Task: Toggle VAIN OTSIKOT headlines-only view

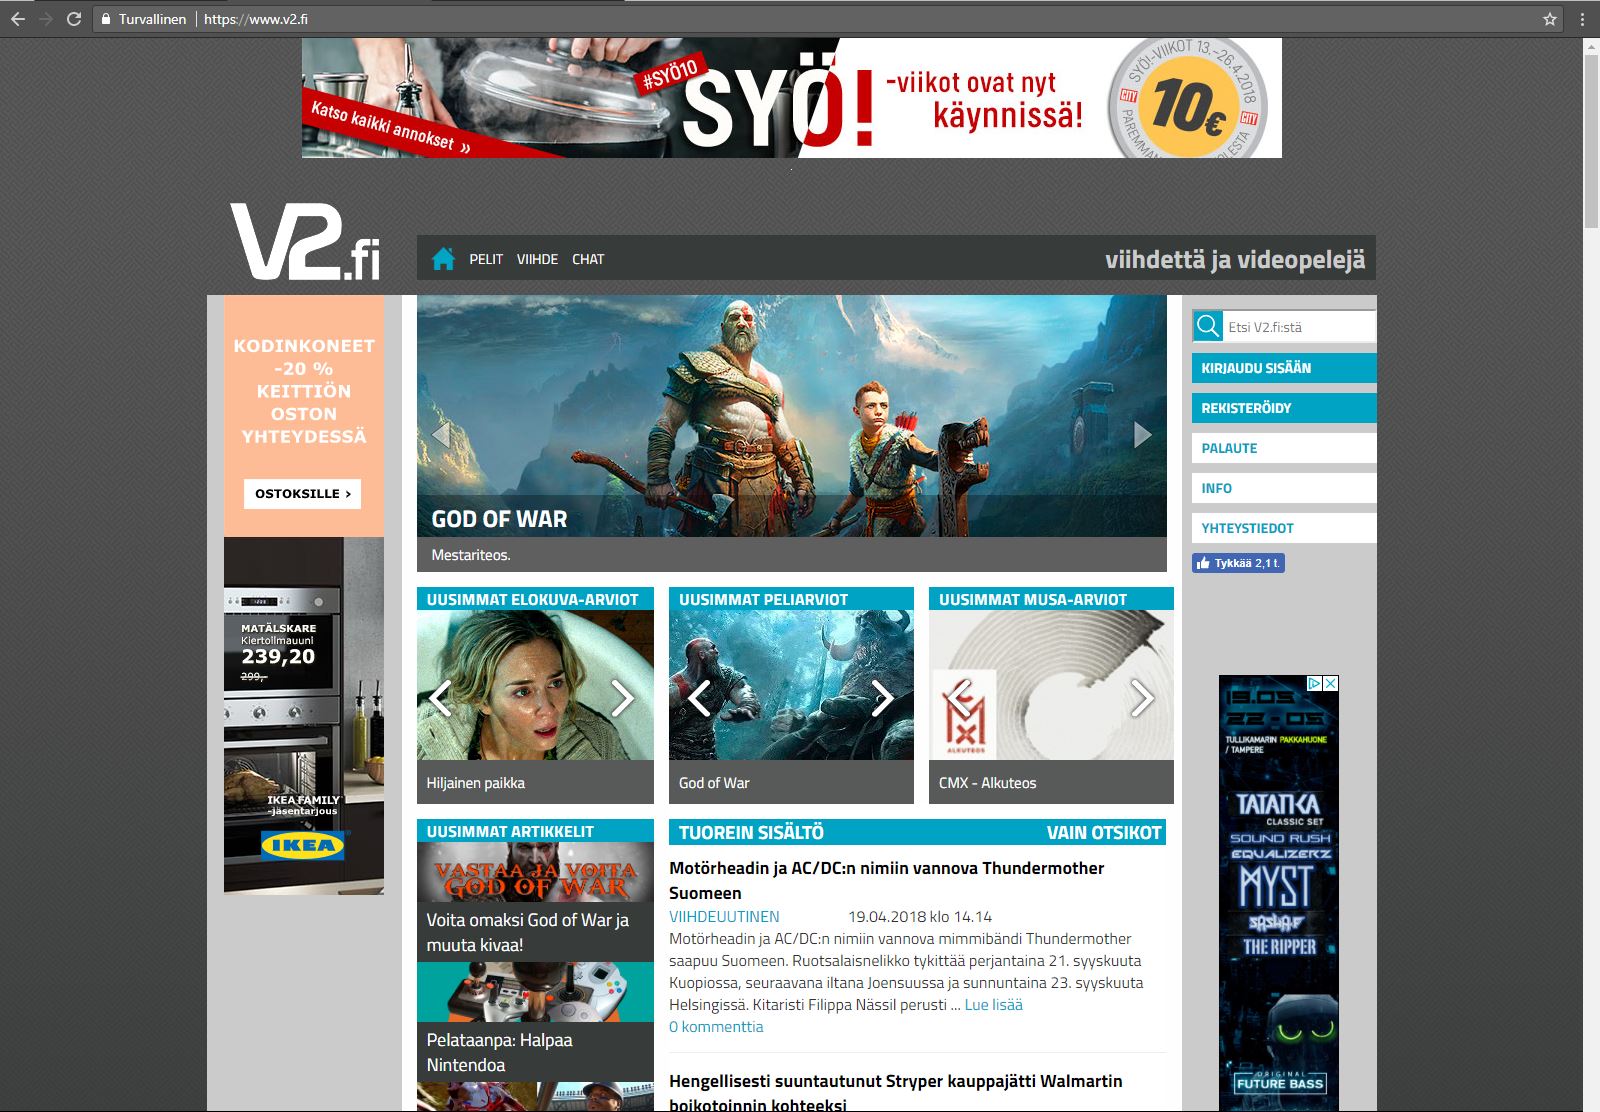Action: click(1104, 832)
